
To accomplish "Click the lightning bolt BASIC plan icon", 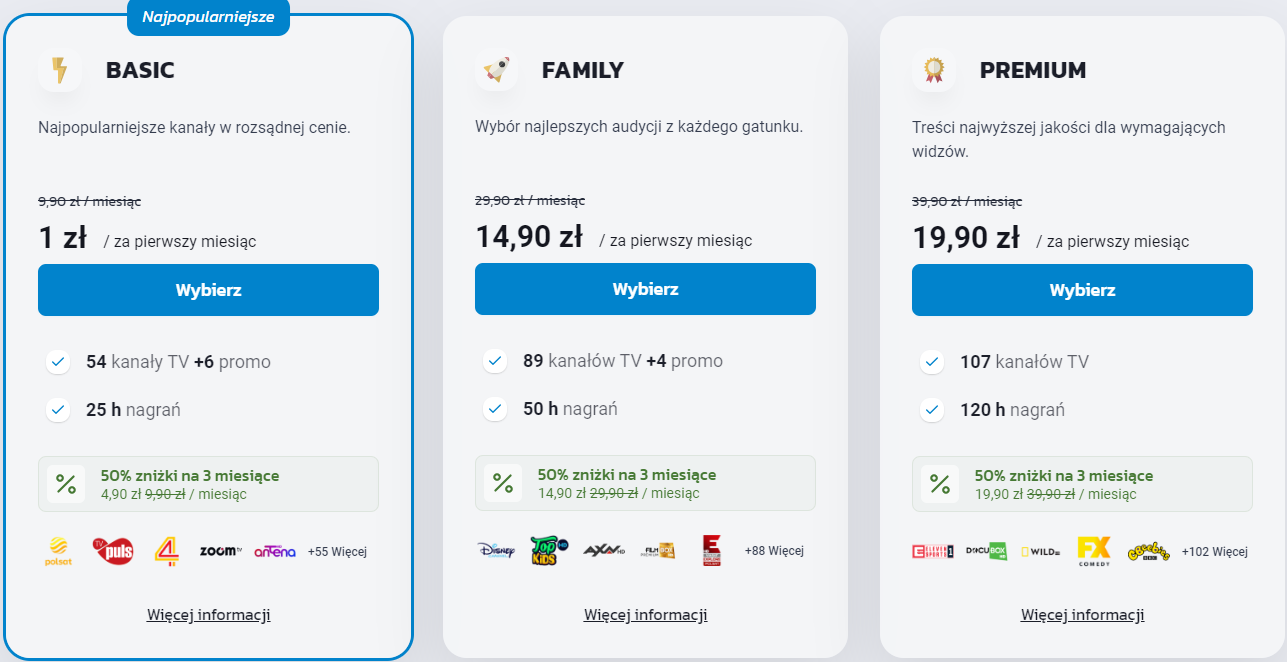I will pyautogui.click(x=60, y=71).
